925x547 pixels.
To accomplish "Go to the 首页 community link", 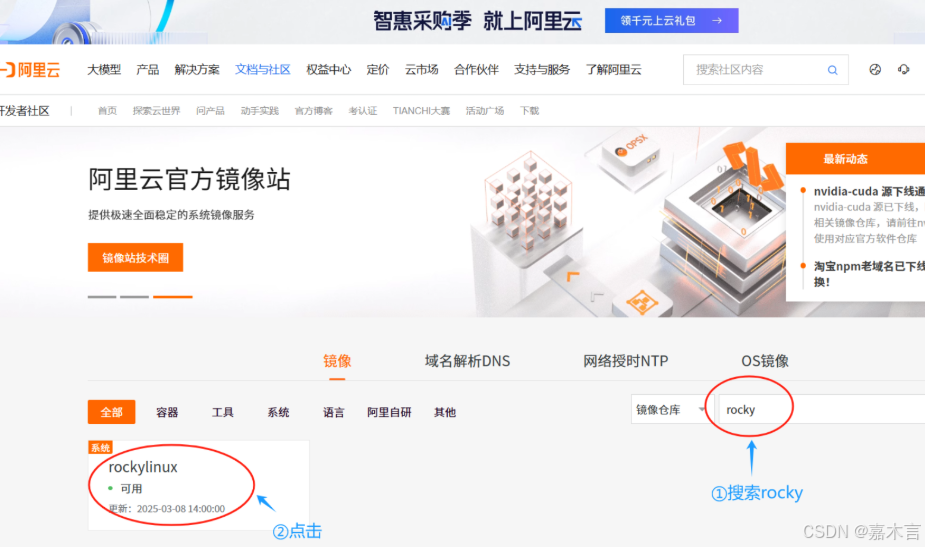I will click(107, 111).
